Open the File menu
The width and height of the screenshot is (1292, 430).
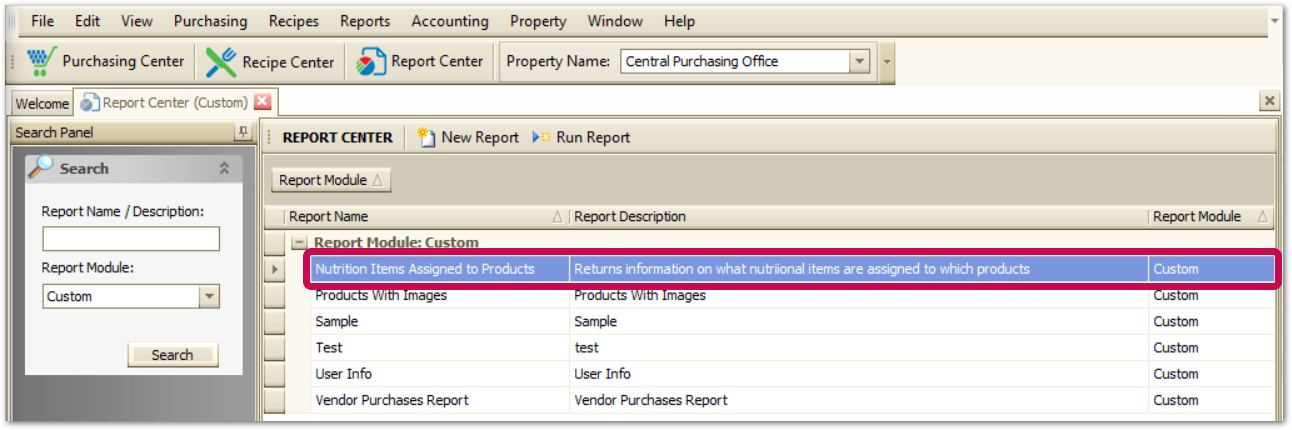(43, 21)
